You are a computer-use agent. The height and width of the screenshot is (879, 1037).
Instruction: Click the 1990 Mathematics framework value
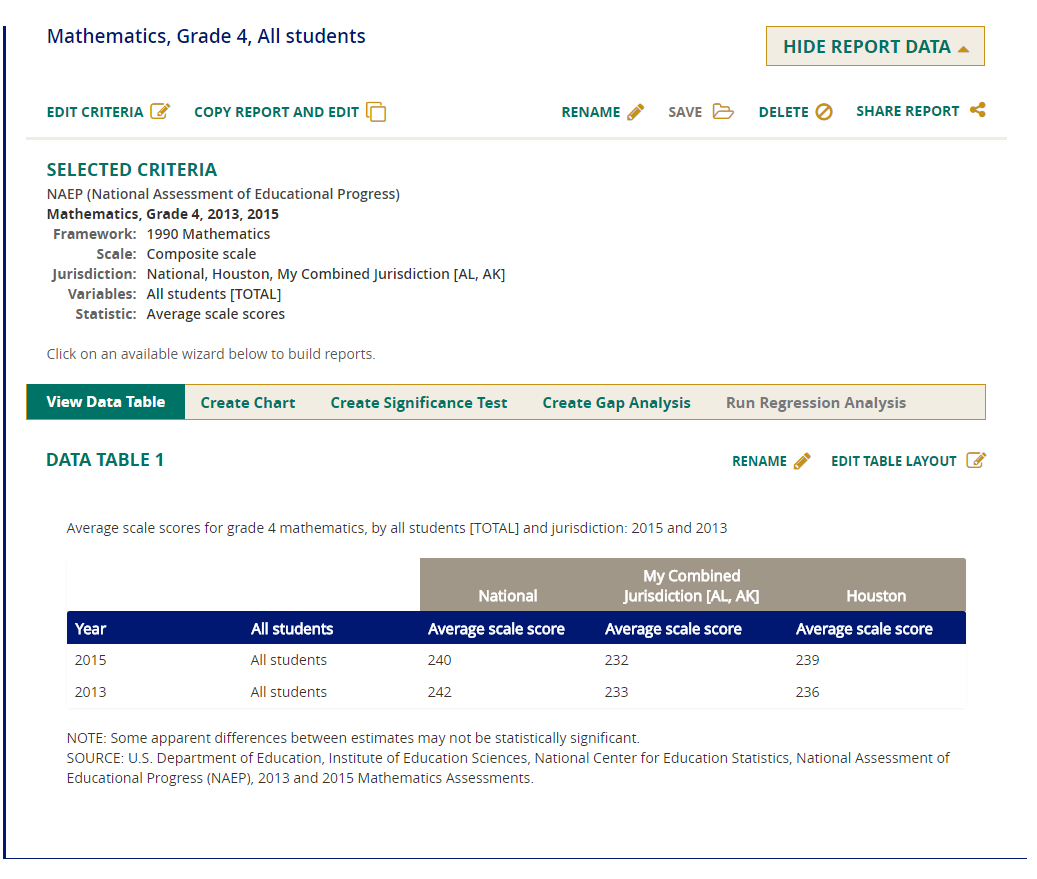click(x=208, y=234)
